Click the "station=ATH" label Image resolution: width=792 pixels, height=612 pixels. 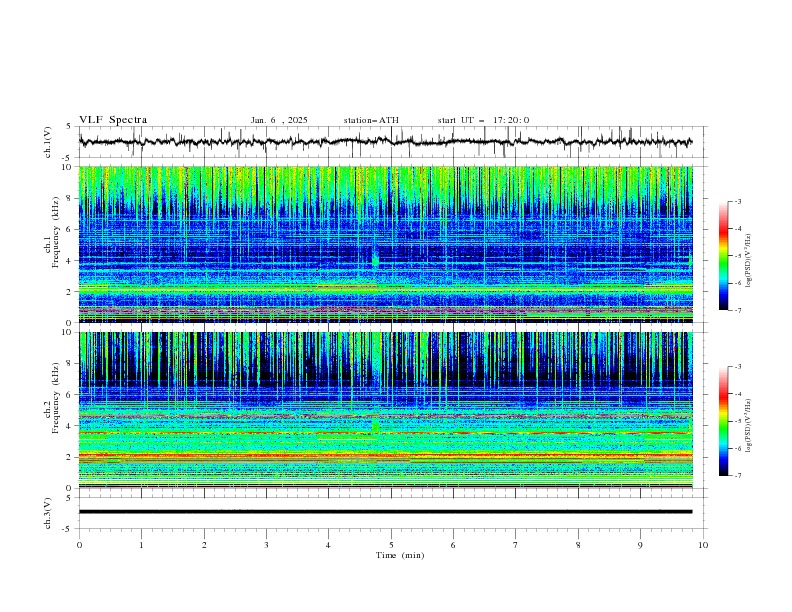click(371, 120)
